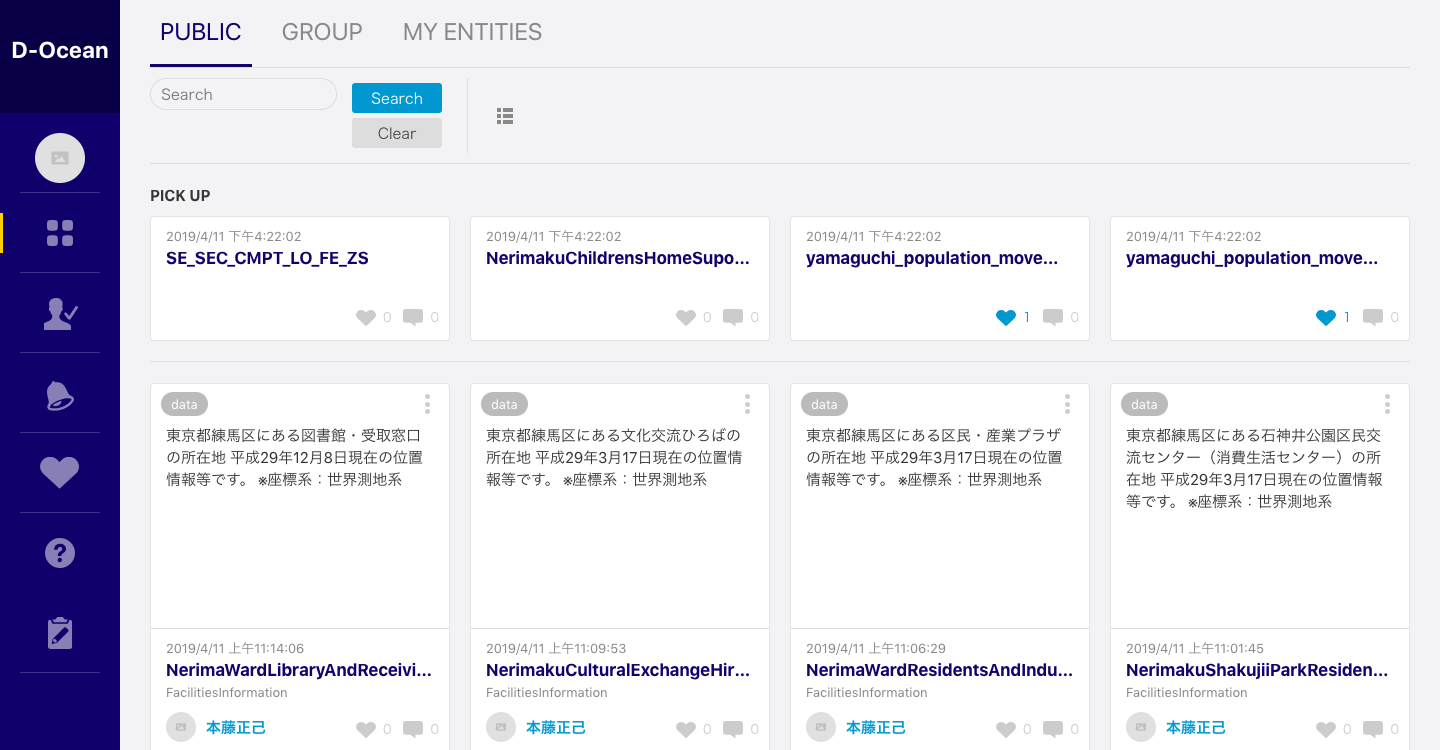
Task: Open the notifications bell icon in sidebar
Action: [x=60, y=395]
